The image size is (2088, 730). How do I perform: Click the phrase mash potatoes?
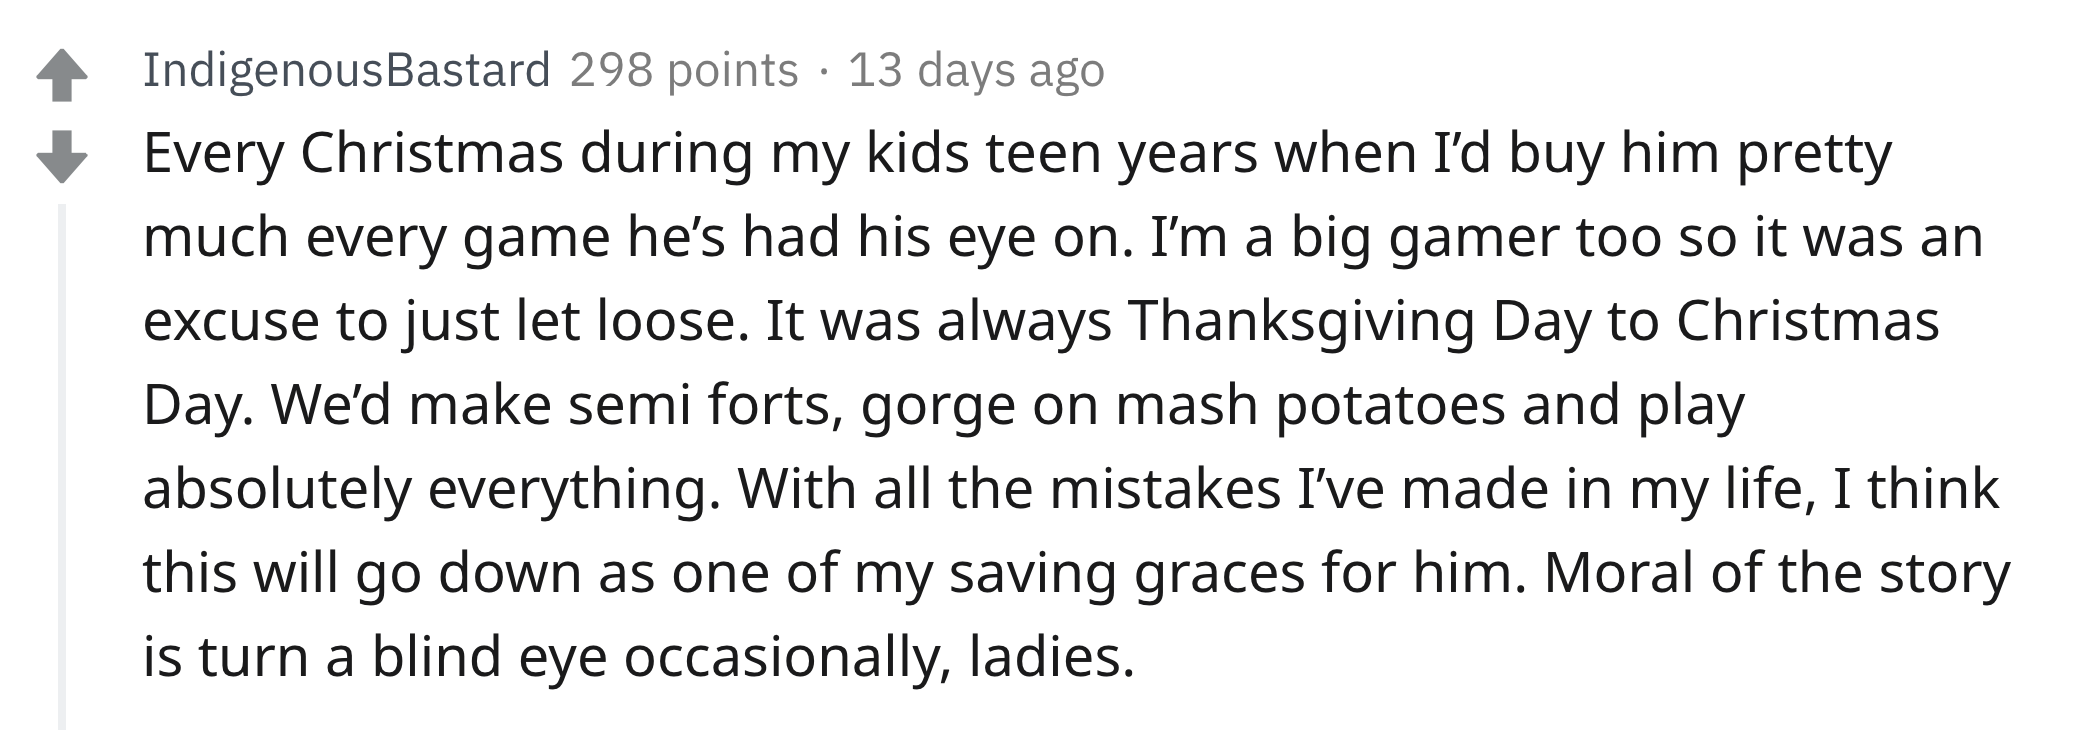[x=1310, y=406]
